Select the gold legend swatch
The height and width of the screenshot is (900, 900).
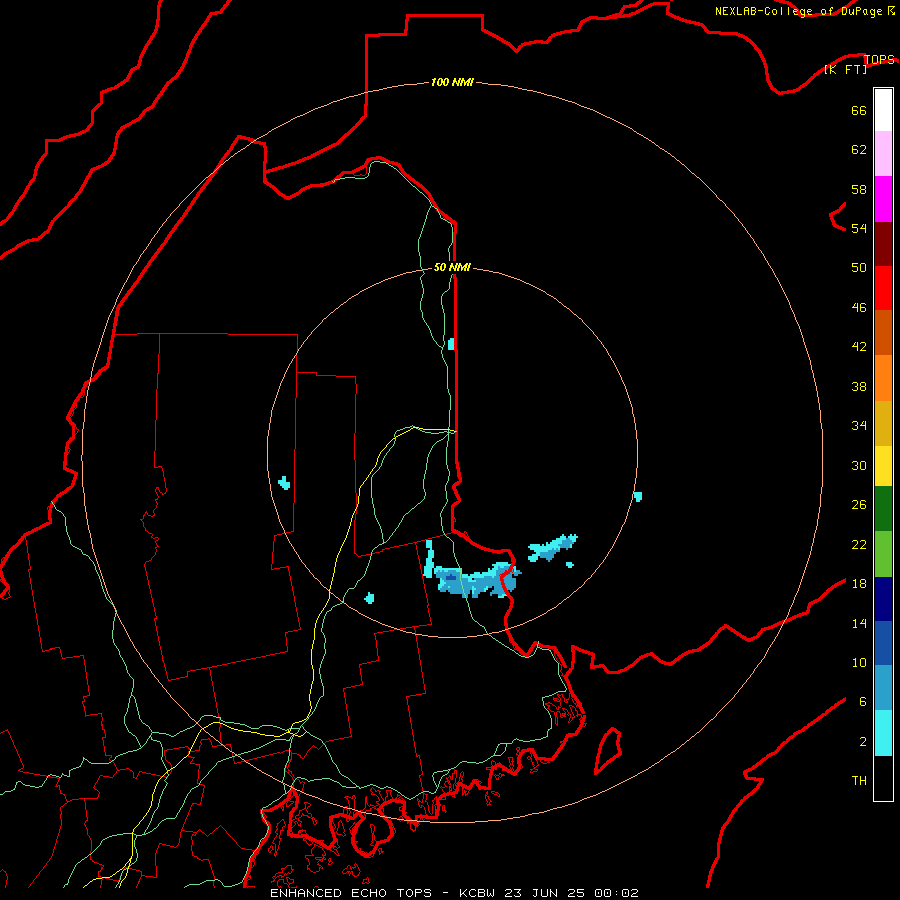(883, 423)
